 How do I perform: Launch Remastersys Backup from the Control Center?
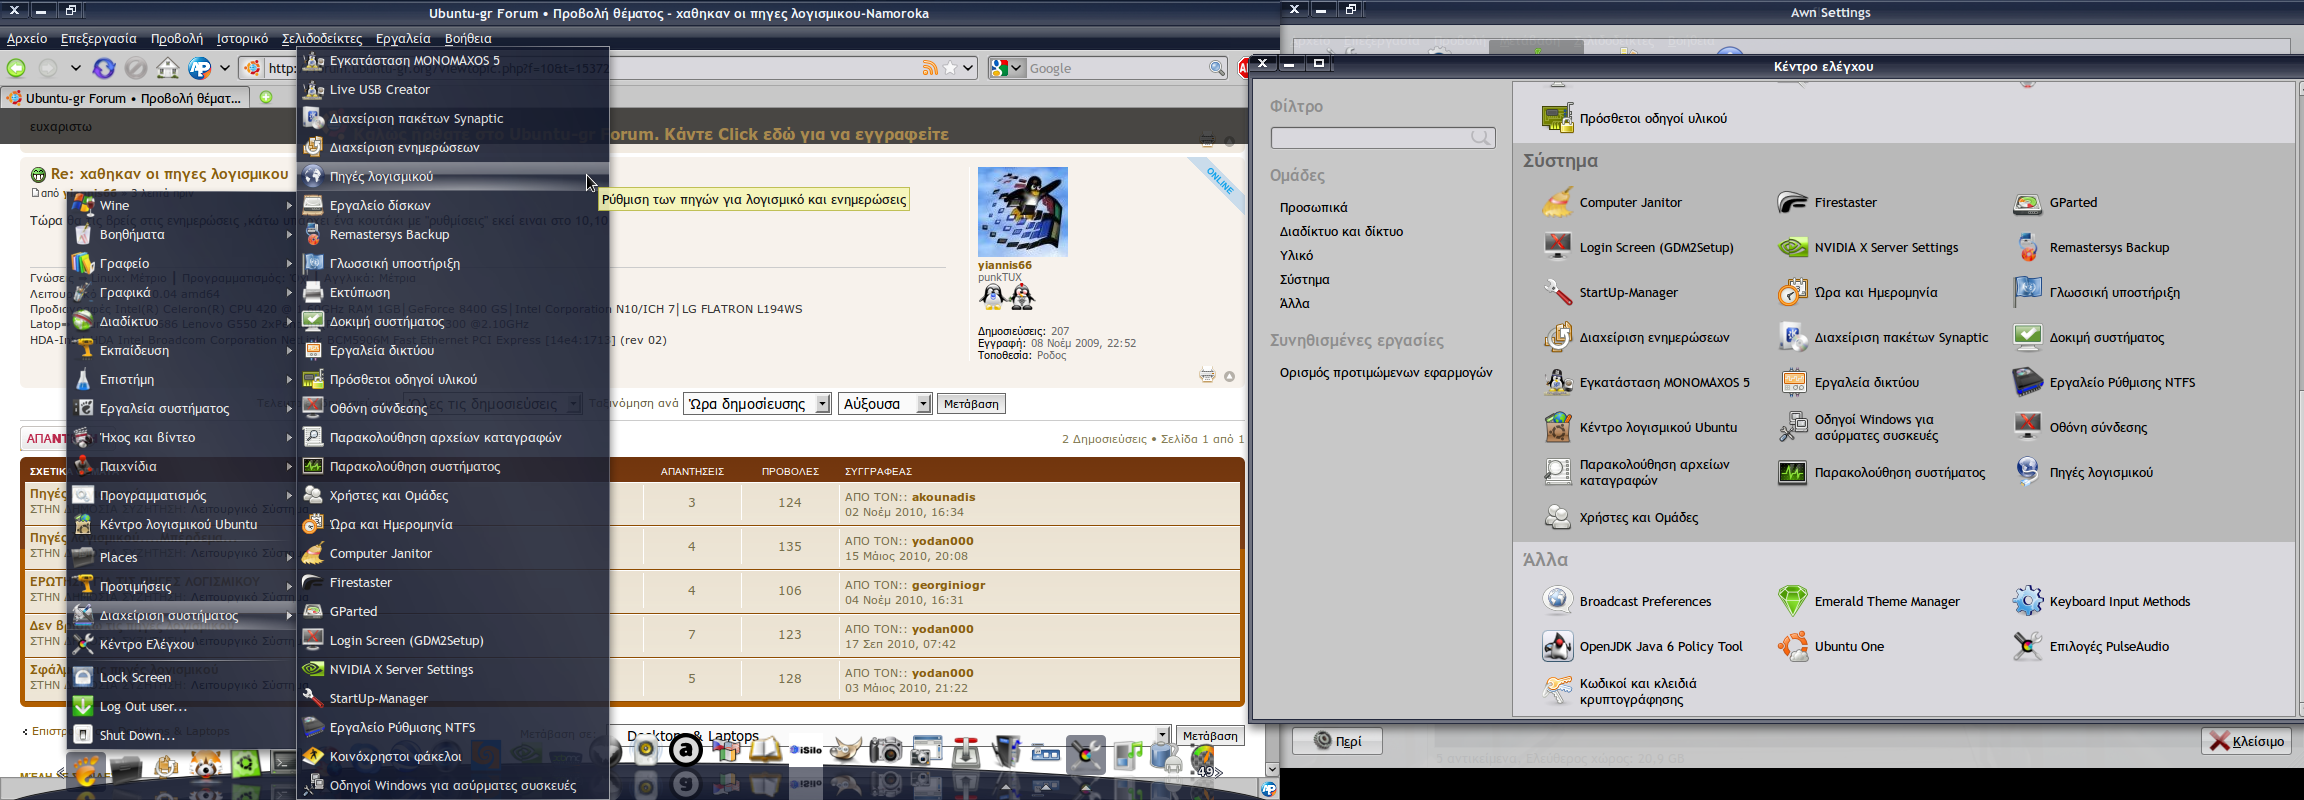tap(2091, 247)
